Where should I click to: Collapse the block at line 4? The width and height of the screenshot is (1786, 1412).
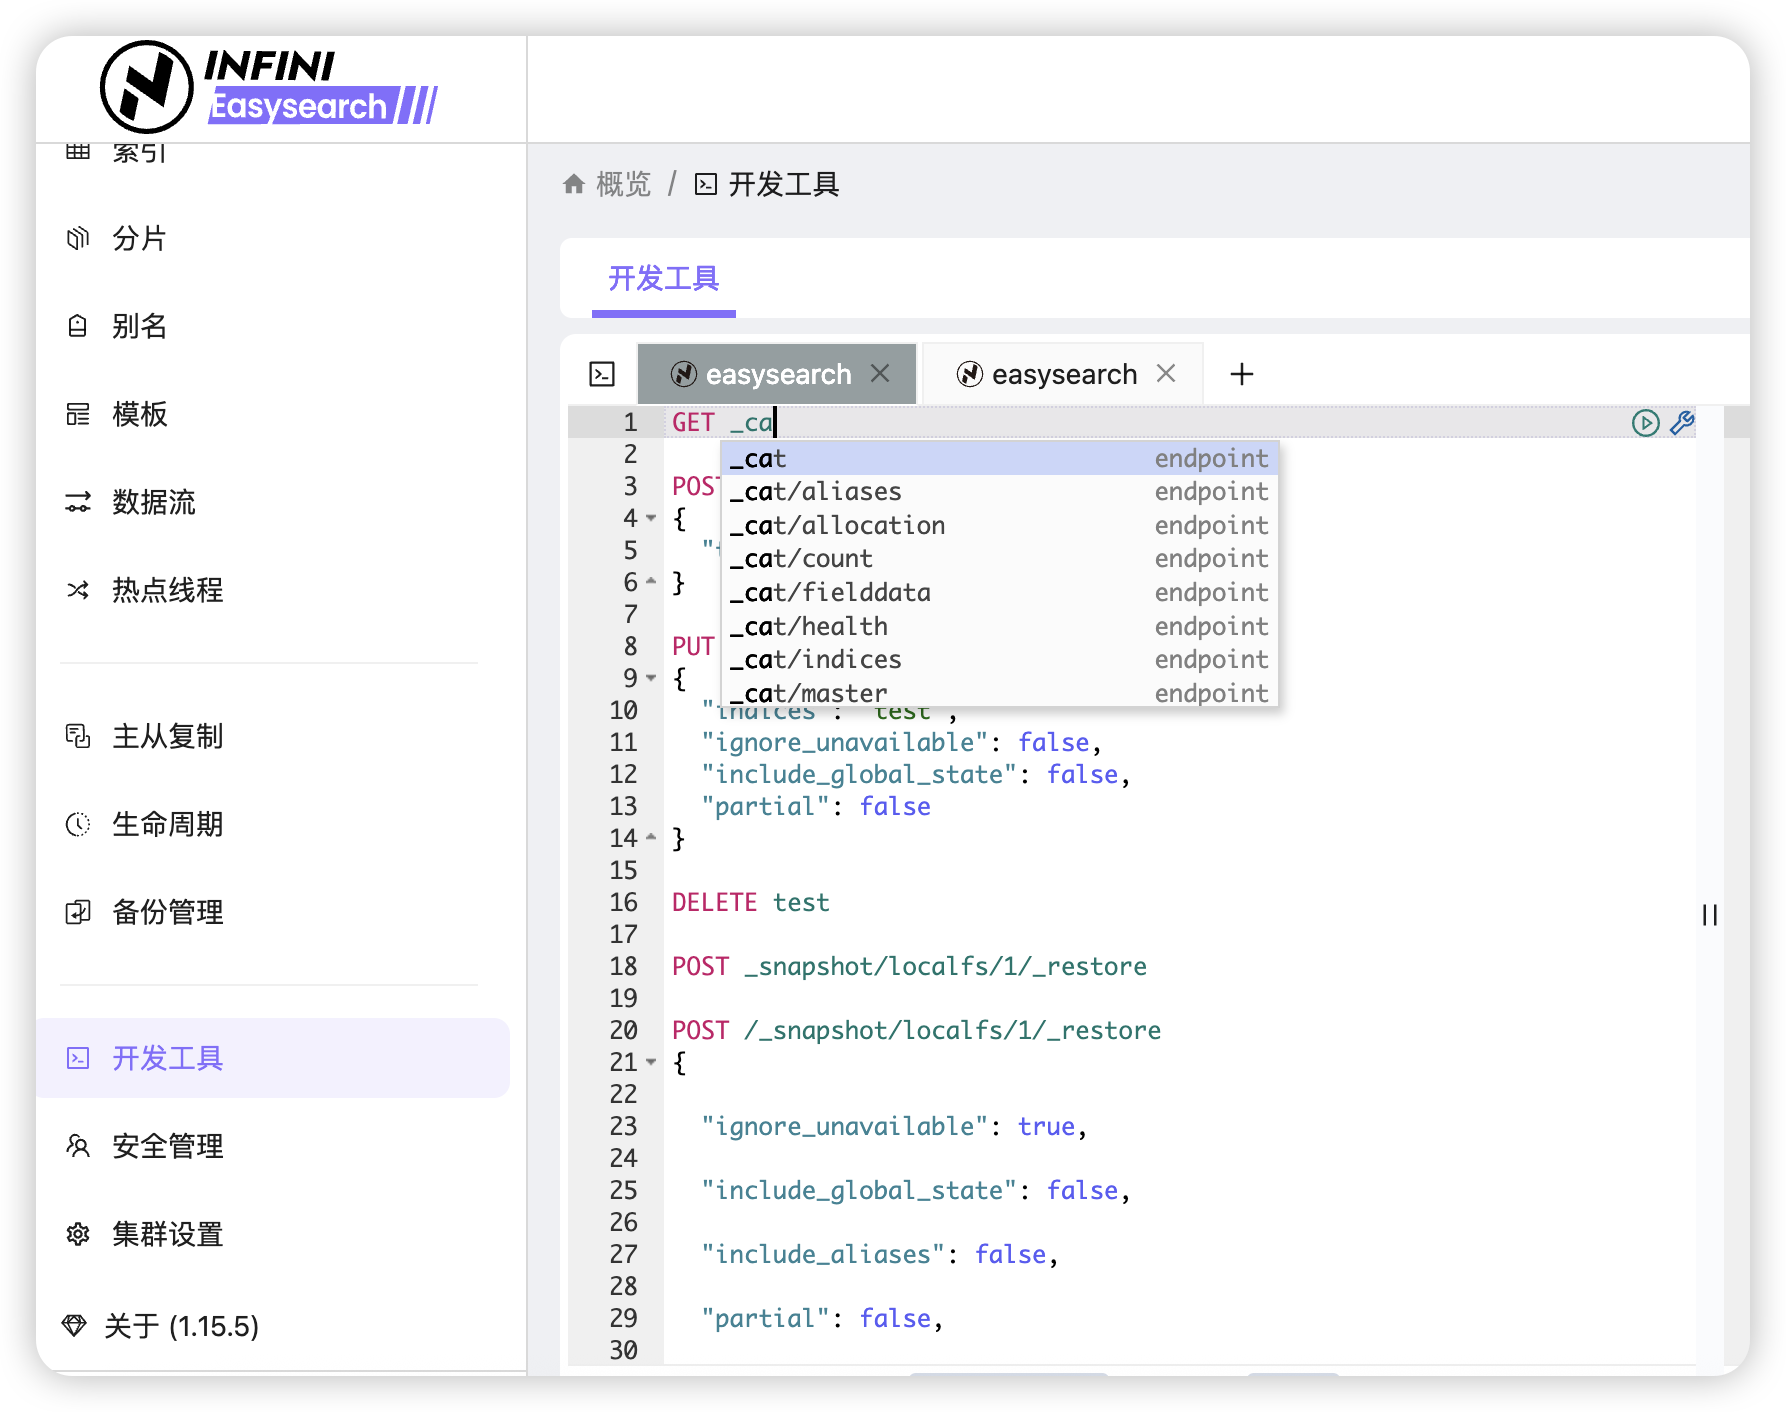(651, 518)
